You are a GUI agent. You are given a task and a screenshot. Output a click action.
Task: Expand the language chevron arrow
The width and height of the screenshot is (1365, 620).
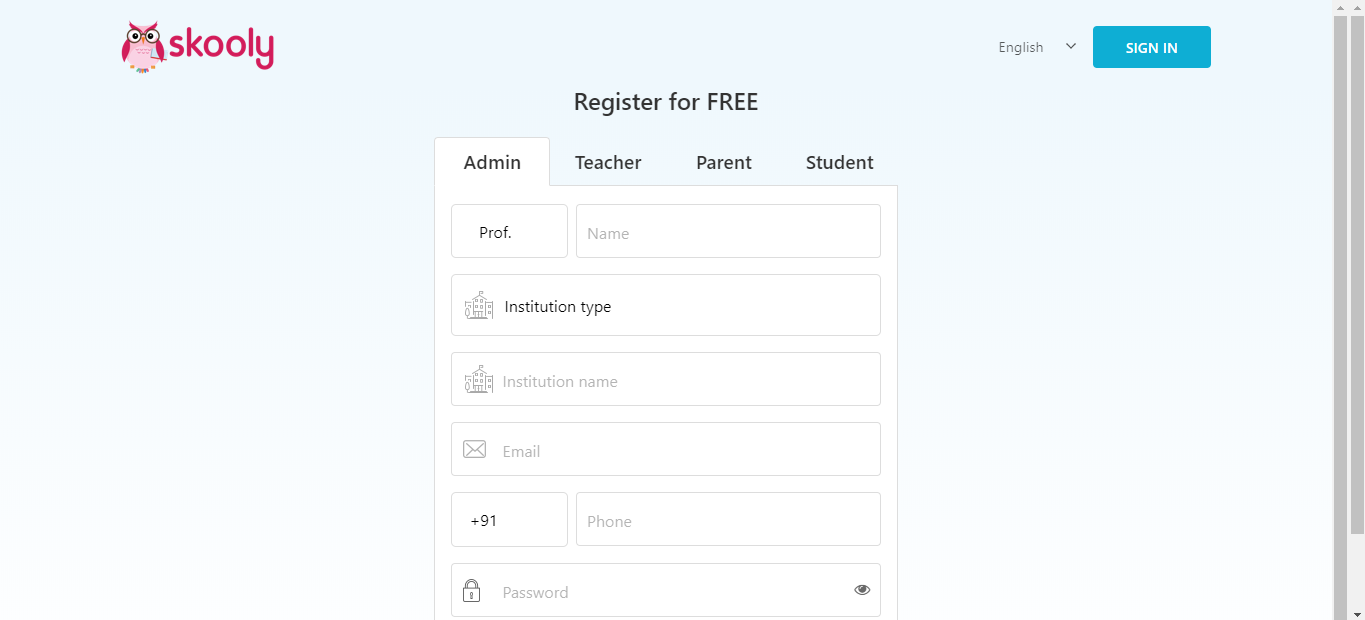1071,46
